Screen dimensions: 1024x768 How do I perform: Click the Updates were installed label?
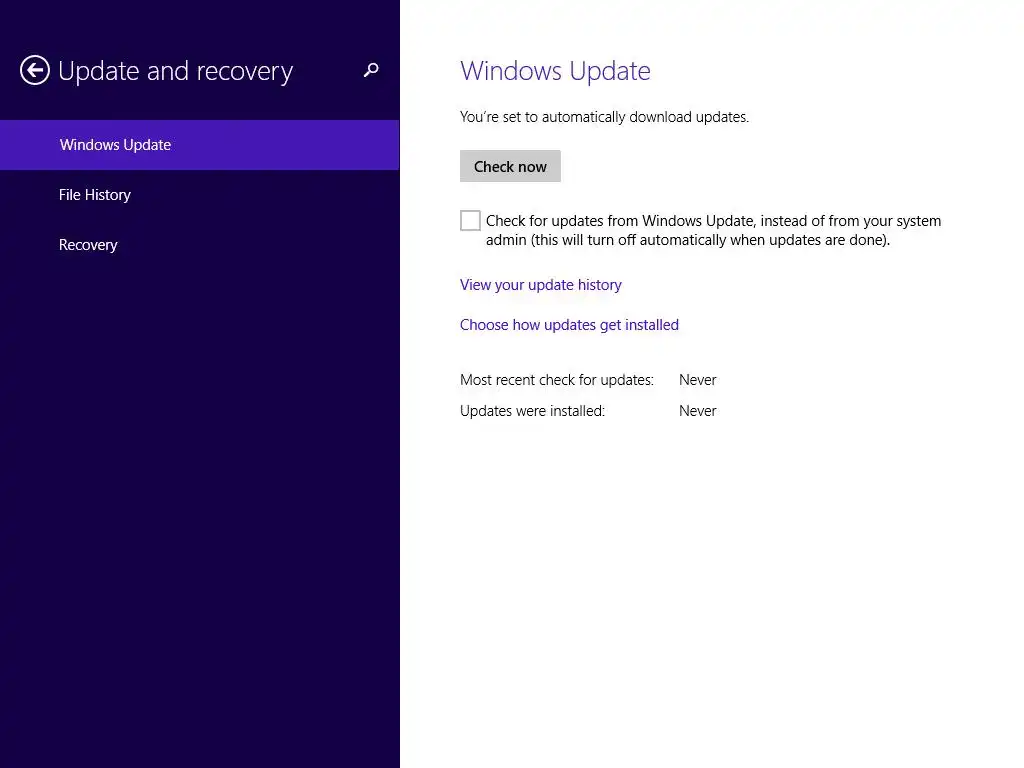click(532, 411)
